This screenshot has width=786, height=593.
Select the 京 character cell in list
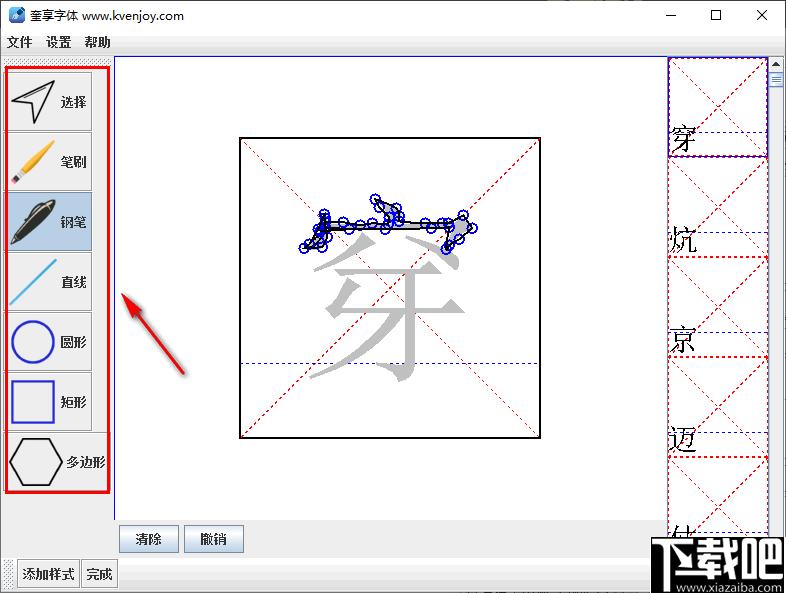click(718, 307)
